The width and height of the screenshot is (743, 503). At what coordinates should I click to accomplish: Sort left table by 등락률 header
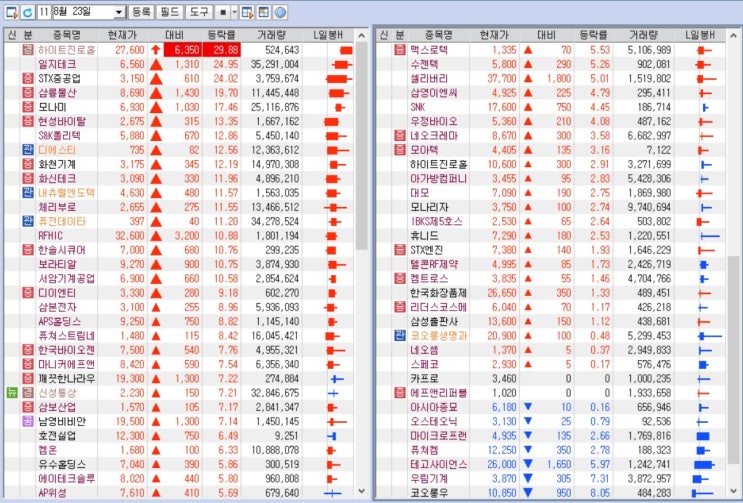click(221, 35)
